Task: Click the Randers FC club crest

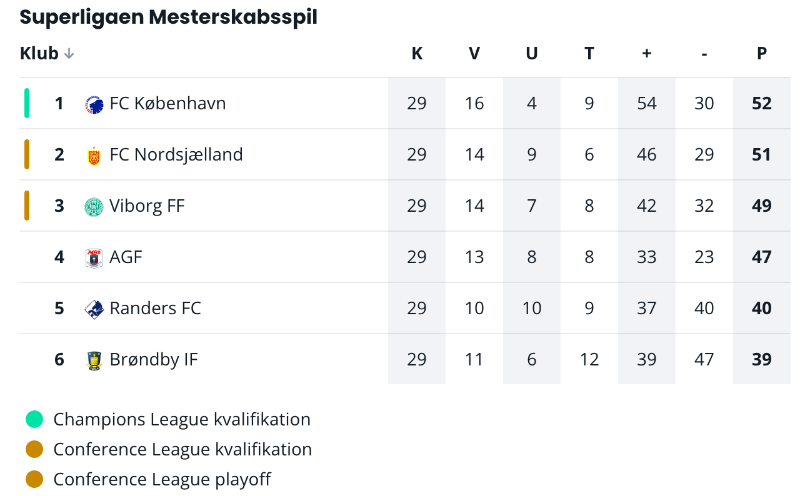Action: (94, 309)
